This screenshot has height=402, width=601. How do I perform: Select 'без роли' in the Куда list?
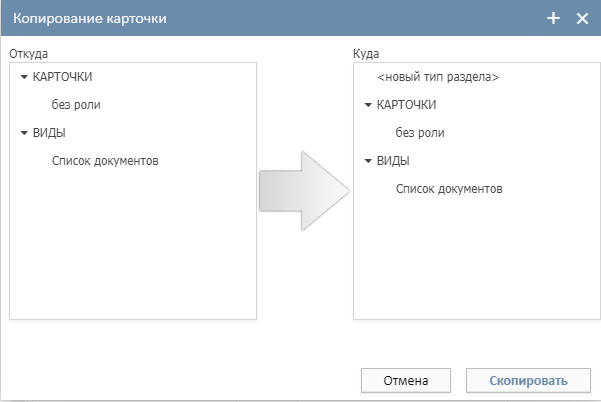tap(420, 132)
